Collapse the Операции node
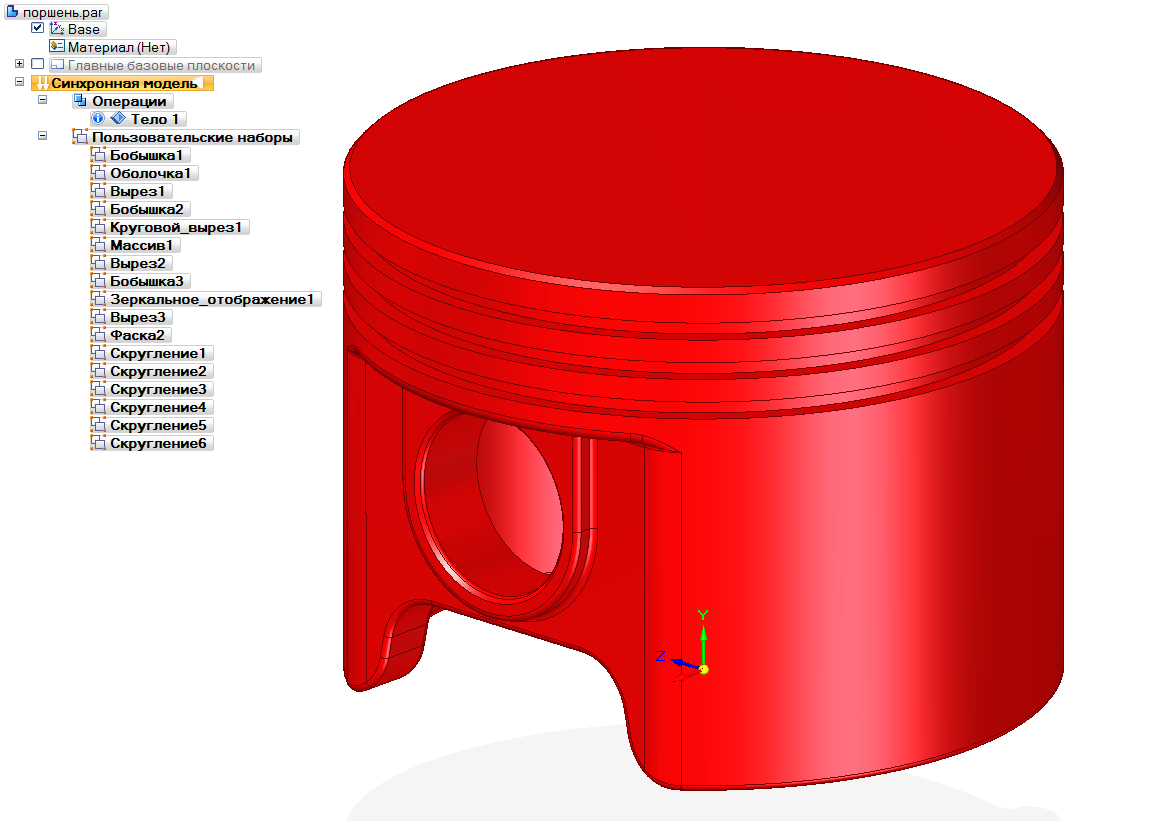Screen dimensions: 1155x821 point(43,99)
